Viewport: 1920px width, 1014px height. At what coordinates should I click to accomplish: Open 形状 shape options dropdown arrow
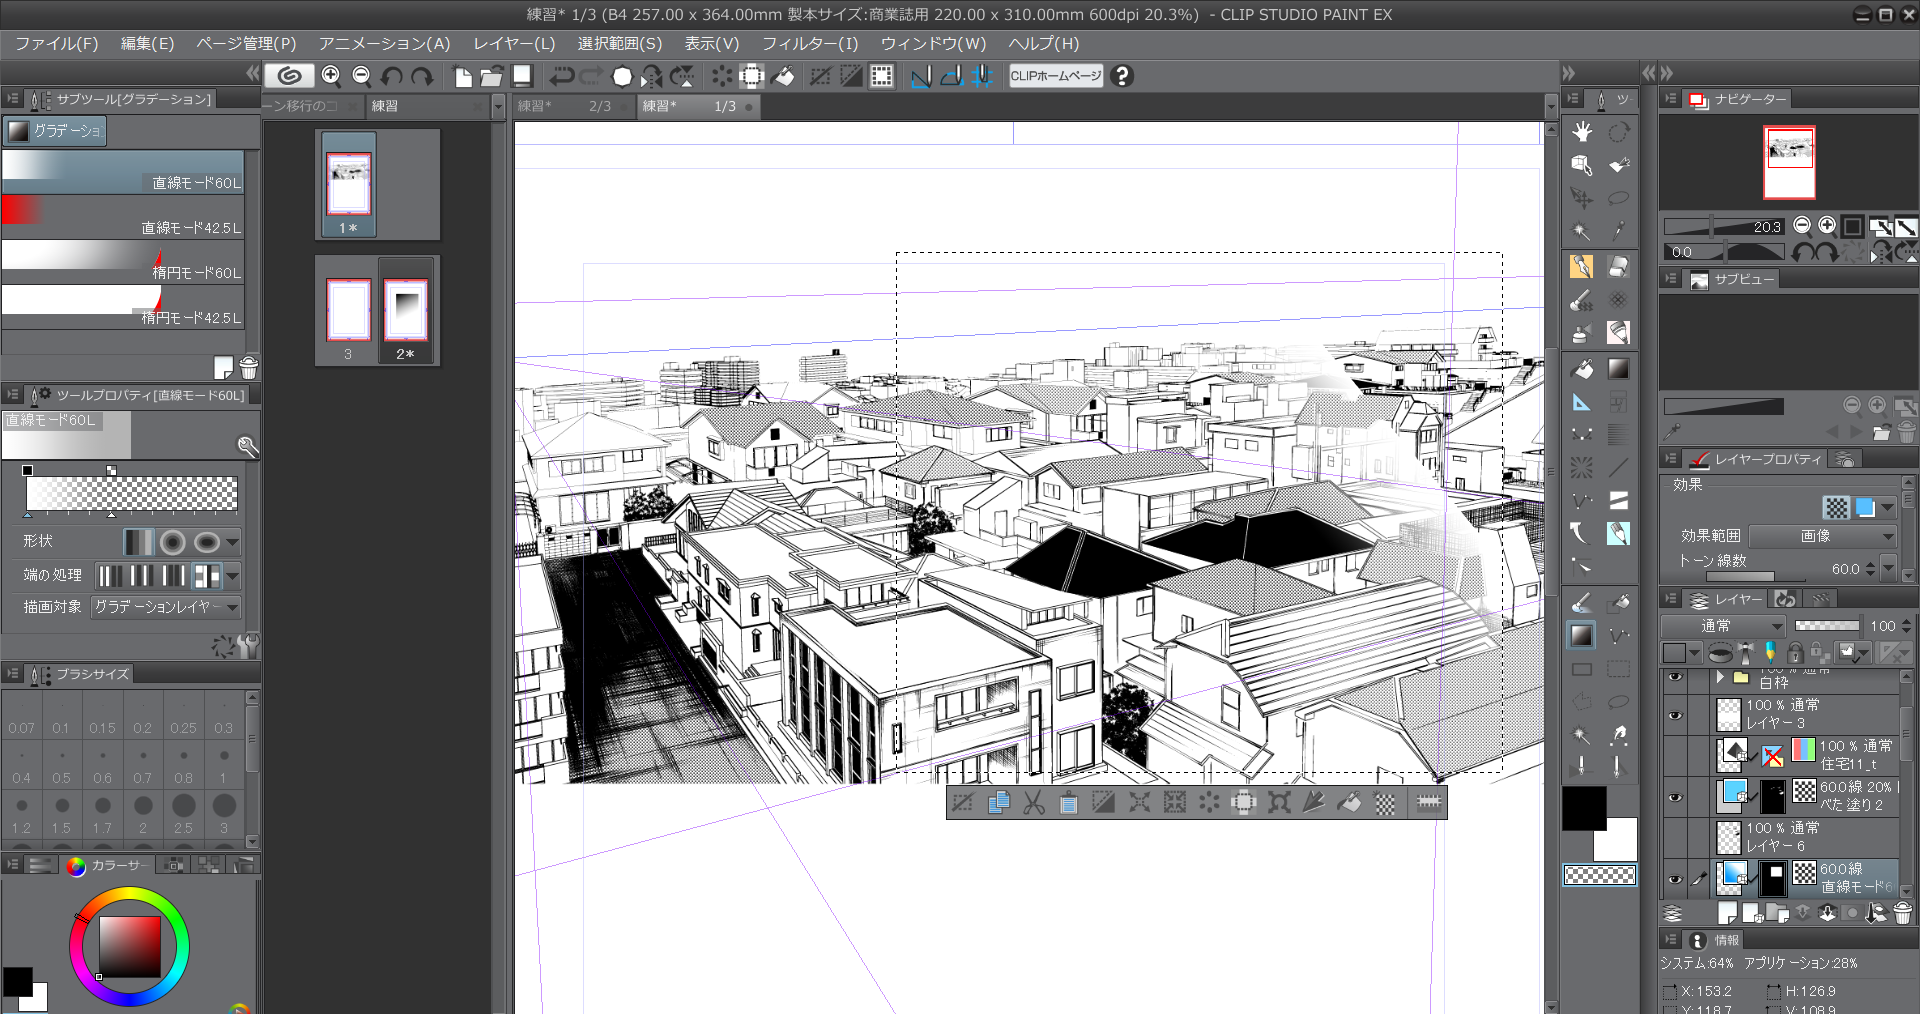point(232,542)
